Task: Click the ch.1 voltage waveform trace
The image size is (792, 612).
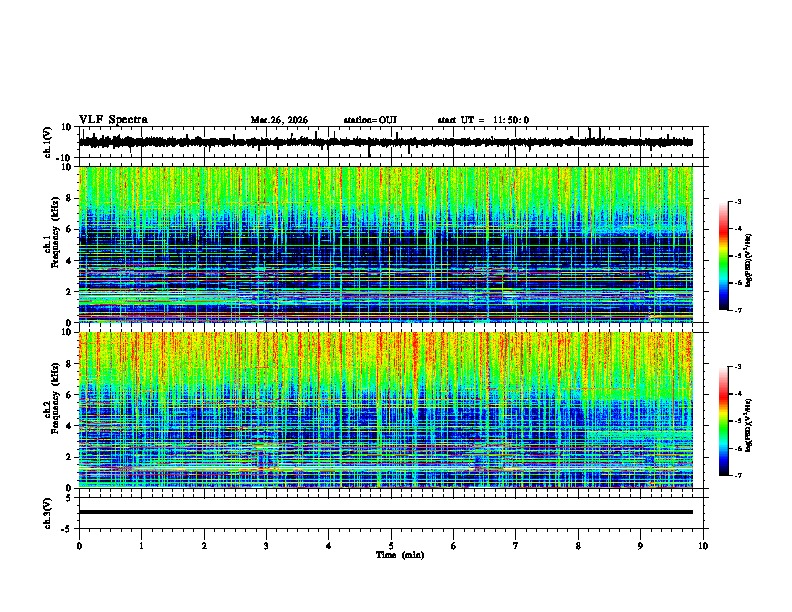Action: coord(385,142)
